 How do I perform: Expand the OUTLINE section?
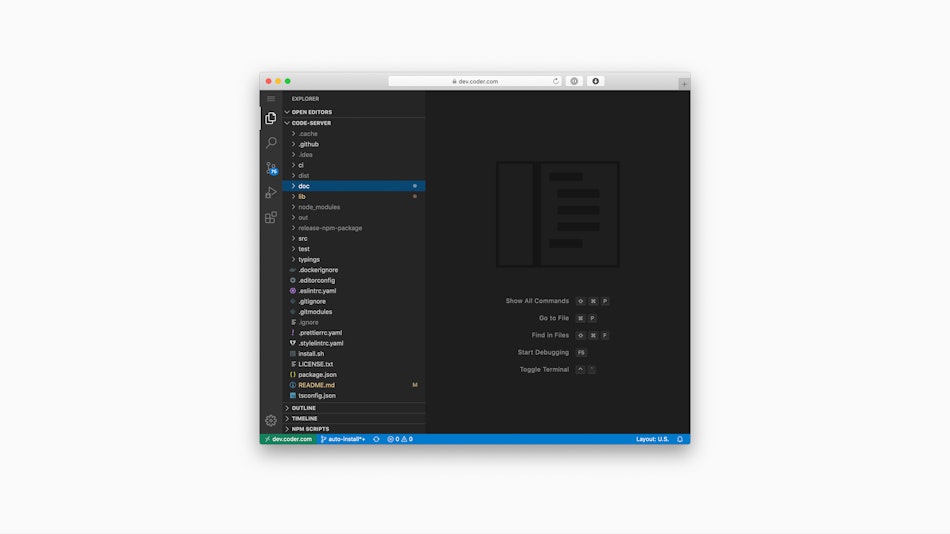tap(354, 408)
